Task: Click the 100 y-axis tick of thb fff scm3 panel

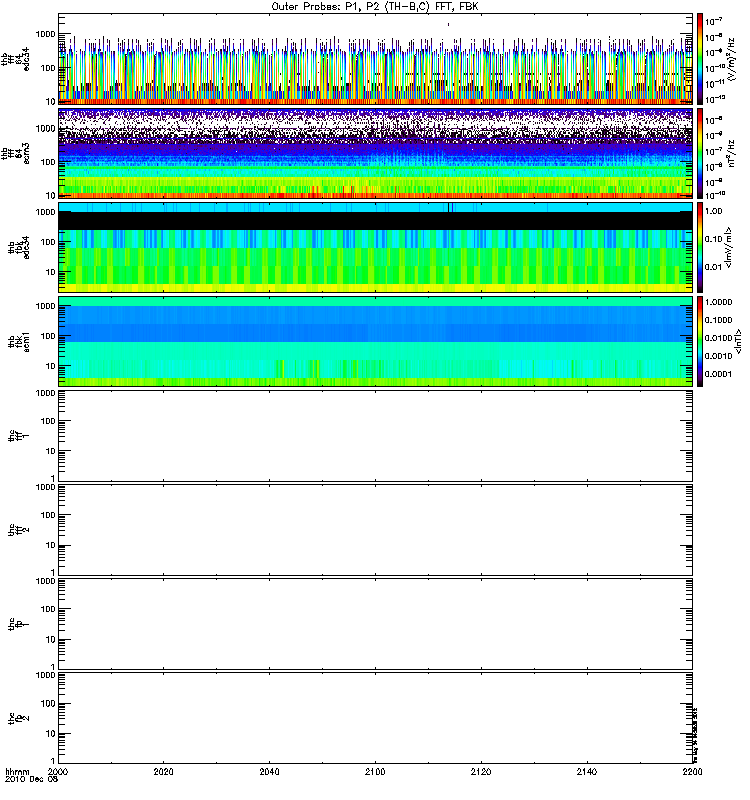Action: click(x=48, y=162)
